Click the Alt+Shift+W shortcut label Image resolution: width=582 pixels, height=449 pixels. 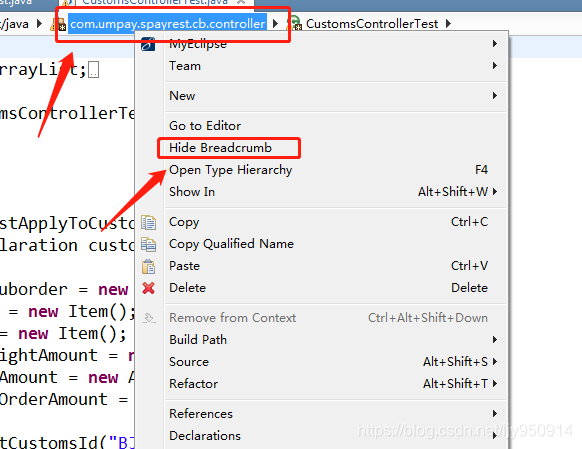point(453,192)
